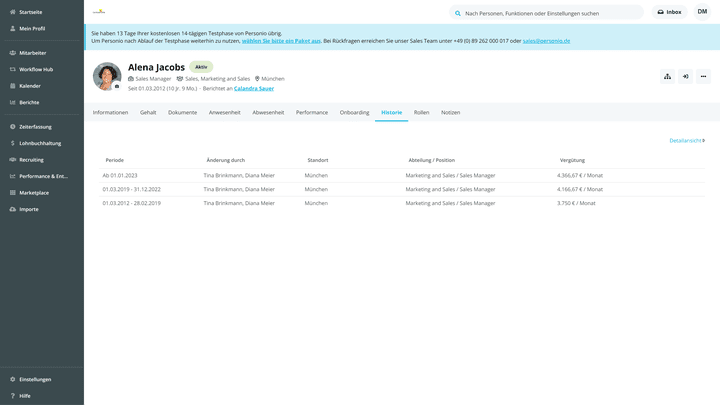The height and width of the screenshot is (405, 720).
Task: Click the DM user avatar menu
Action: pyautogui.click(x=702, y=12)
